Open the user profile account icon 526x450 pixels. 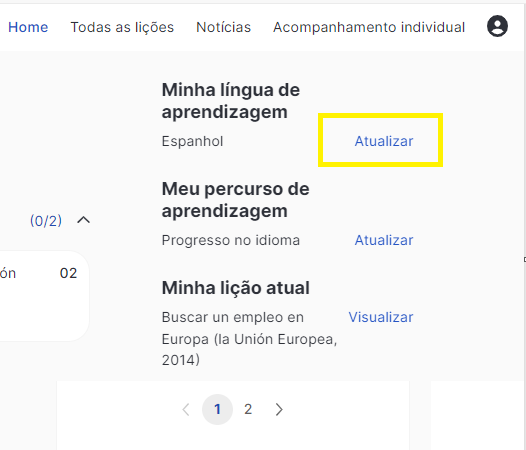click(x=497, y=26)
